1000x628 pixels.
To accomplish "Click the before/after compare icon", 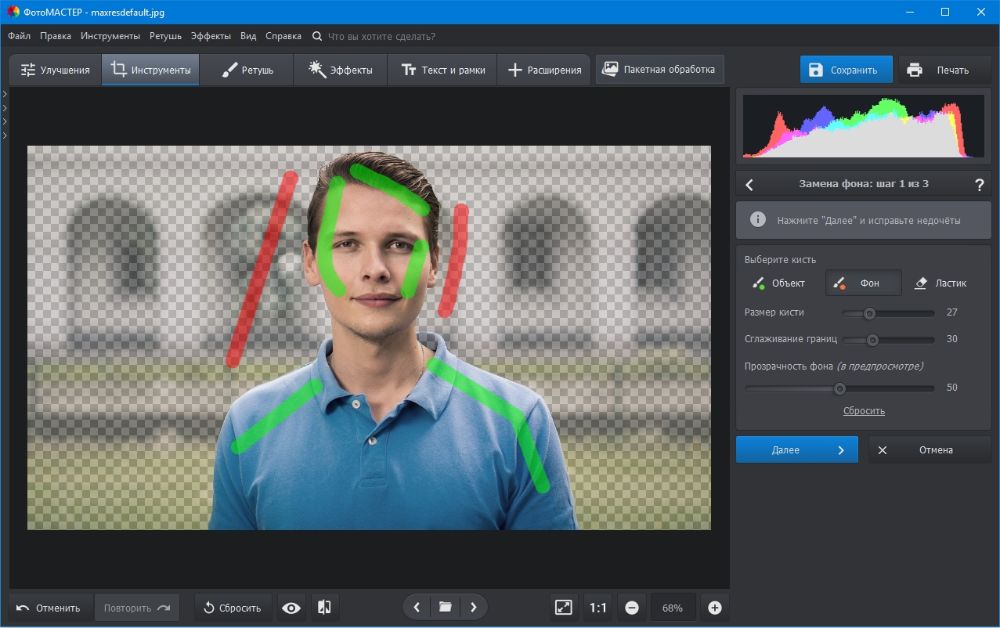I will coord(324,607).
